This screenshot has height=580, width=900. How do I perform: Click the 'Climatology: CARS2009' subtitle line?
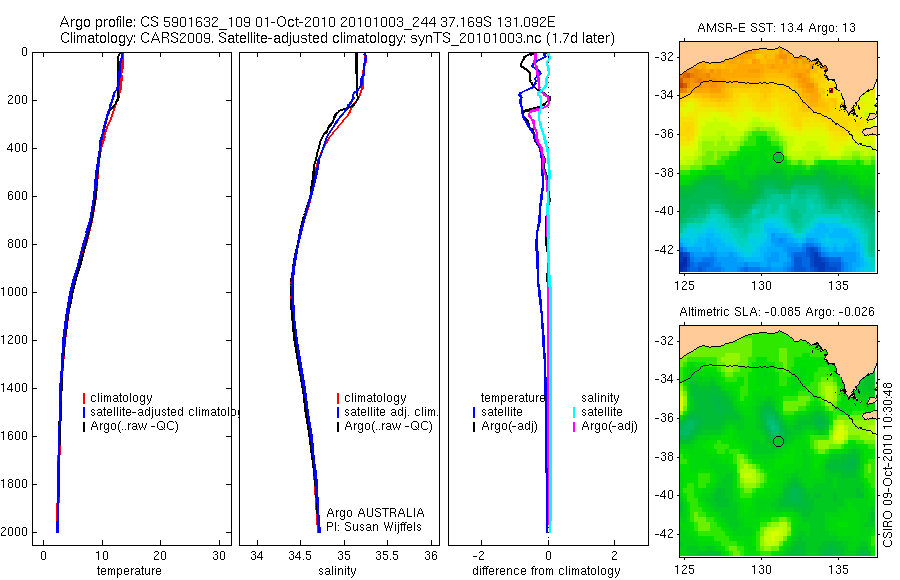coord(337,38)
